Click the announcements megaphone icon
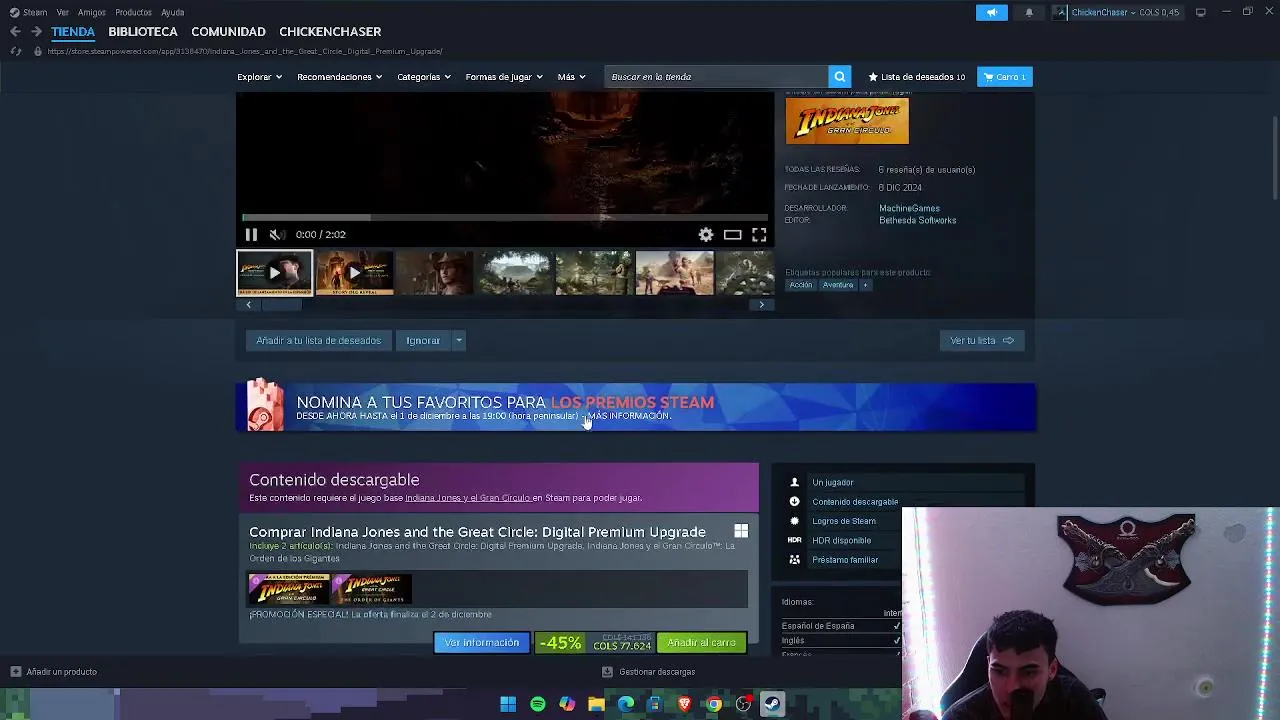 click(991, 12)
